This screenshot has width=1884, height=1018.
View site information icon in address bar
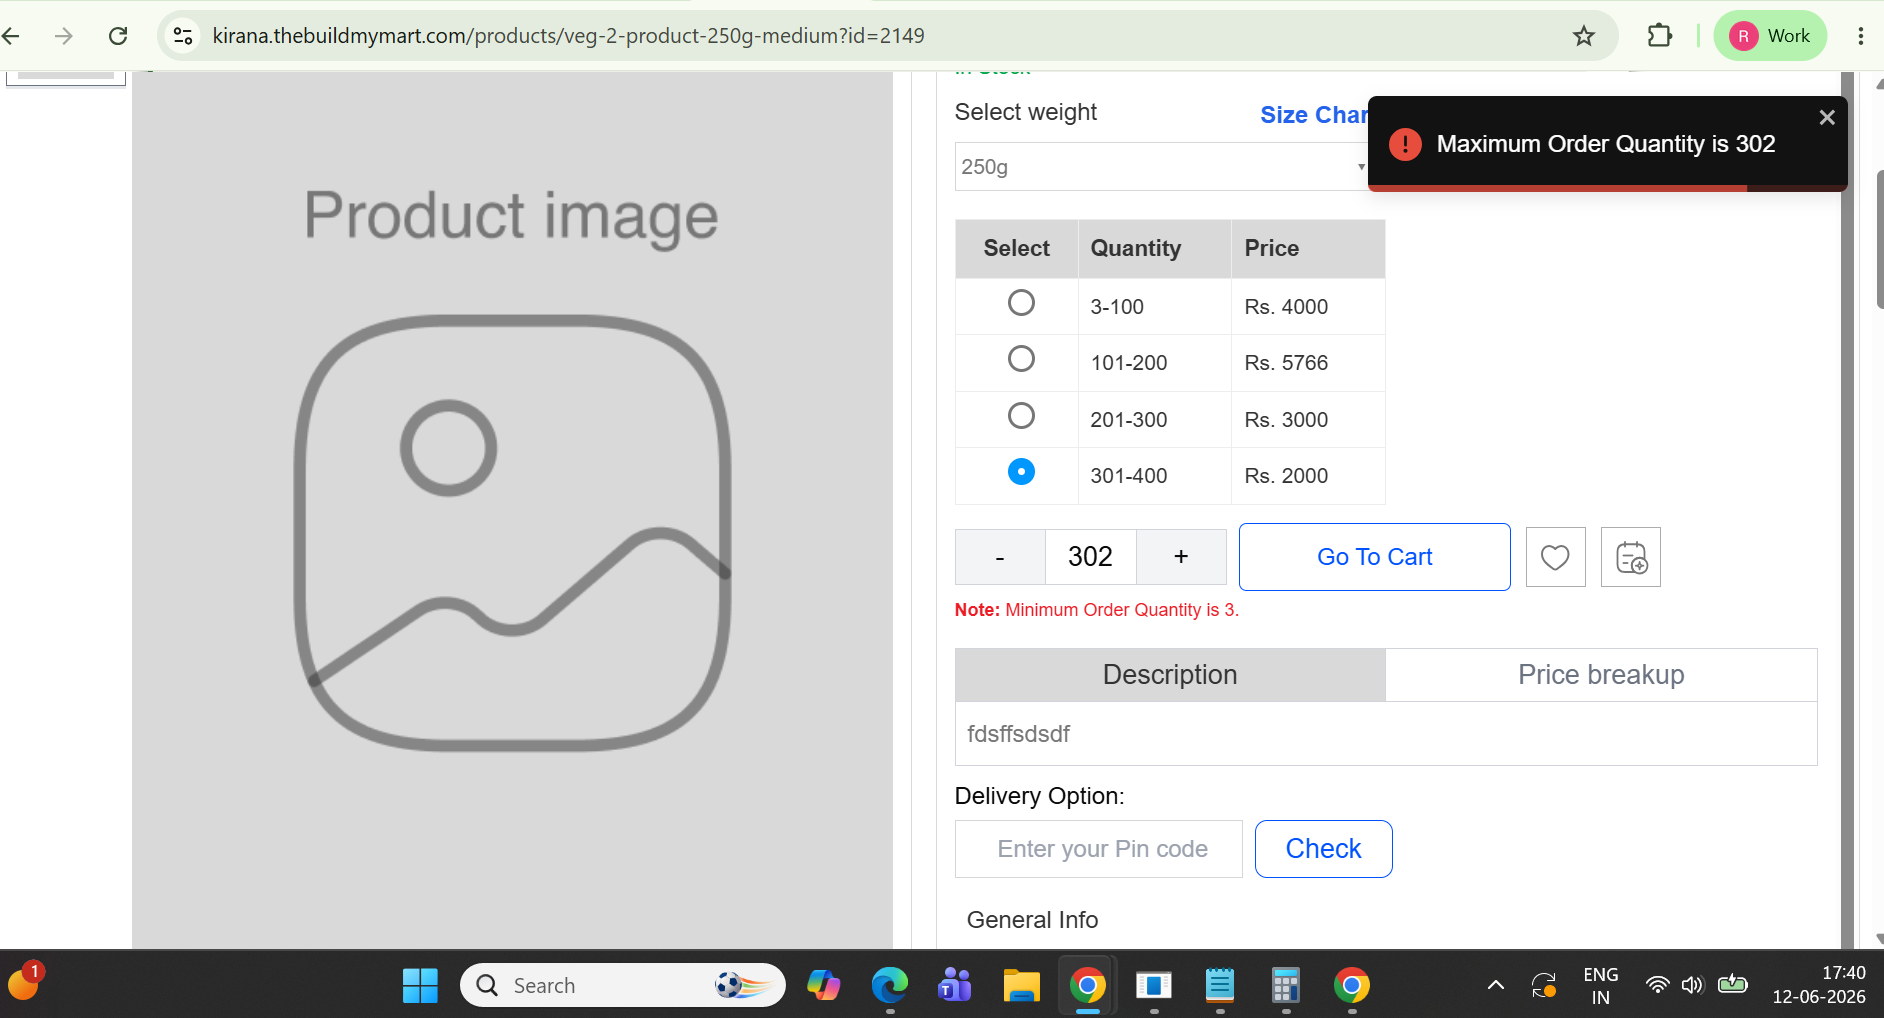point(183,36)
